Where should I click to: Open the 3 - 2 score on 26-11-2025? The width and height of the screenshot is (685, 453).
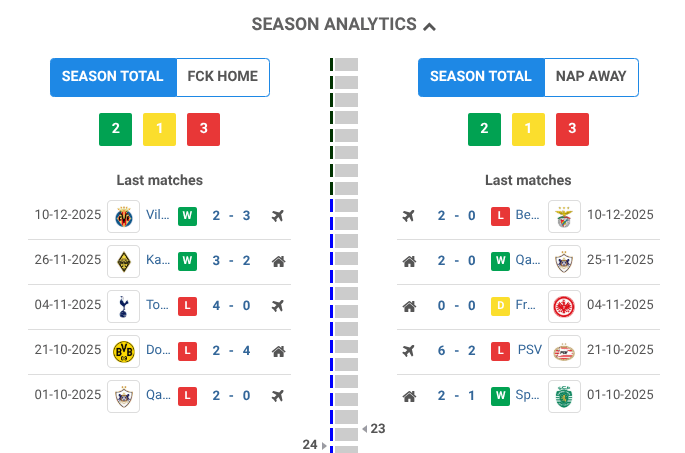point(231,261)
